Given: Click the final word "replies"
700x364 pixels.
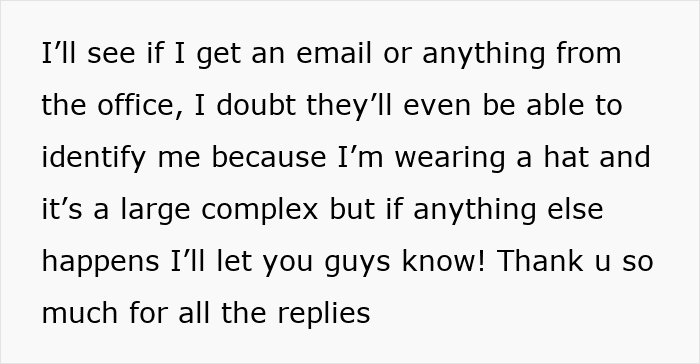Looking at the screenshot, I should [324, 314].
